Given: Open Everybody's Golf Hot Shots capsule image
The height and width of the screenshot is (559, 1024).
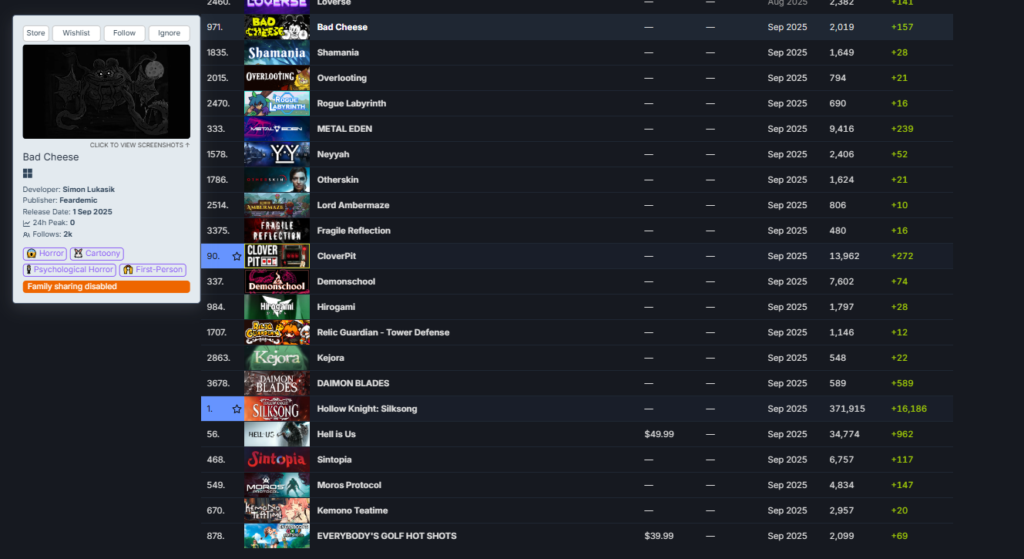Looking at the screenshot, I should pyautogui.click(x=277, y=537).
